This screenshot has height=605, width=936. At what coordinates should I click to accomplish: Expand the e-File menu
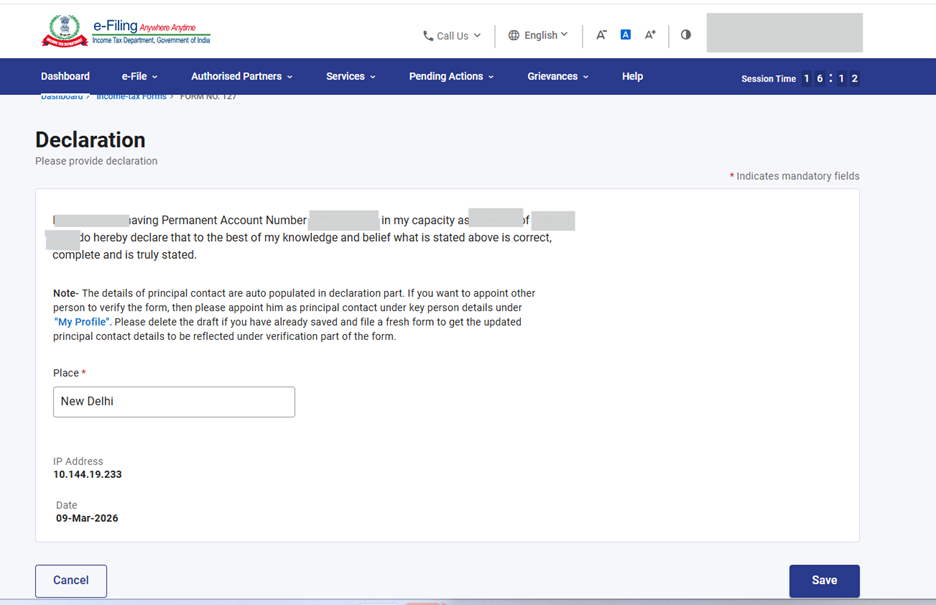(x=139, y=76)
